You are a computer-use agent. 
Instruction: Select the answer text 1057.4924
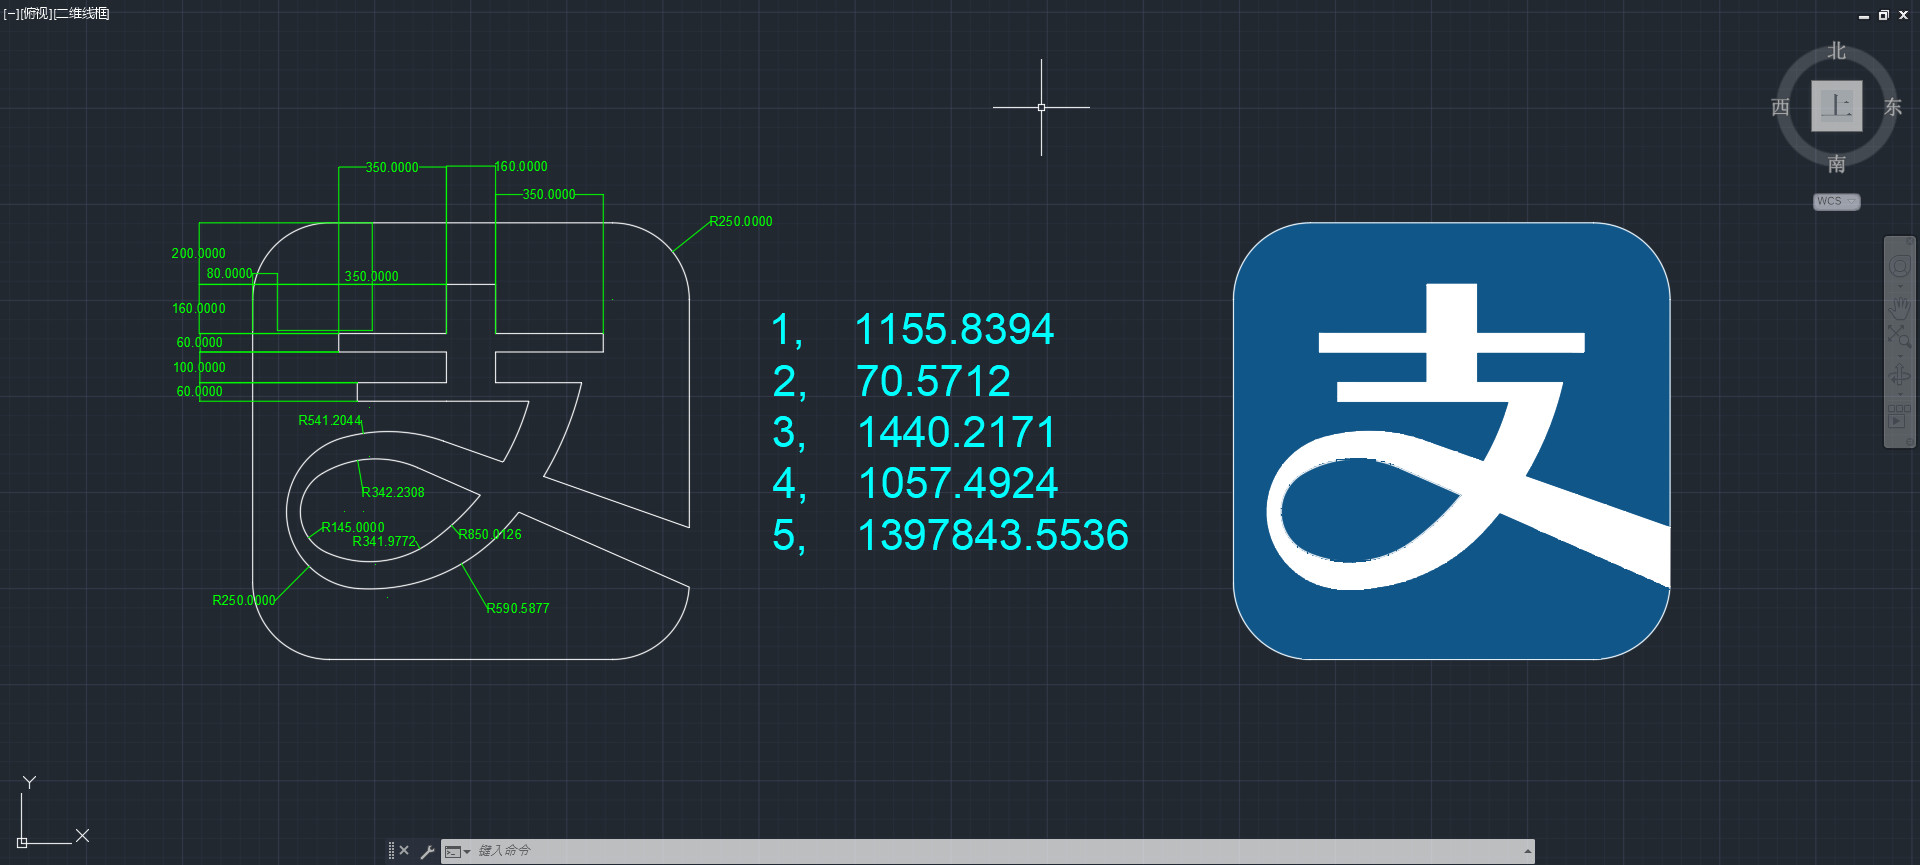click(958, 483)
